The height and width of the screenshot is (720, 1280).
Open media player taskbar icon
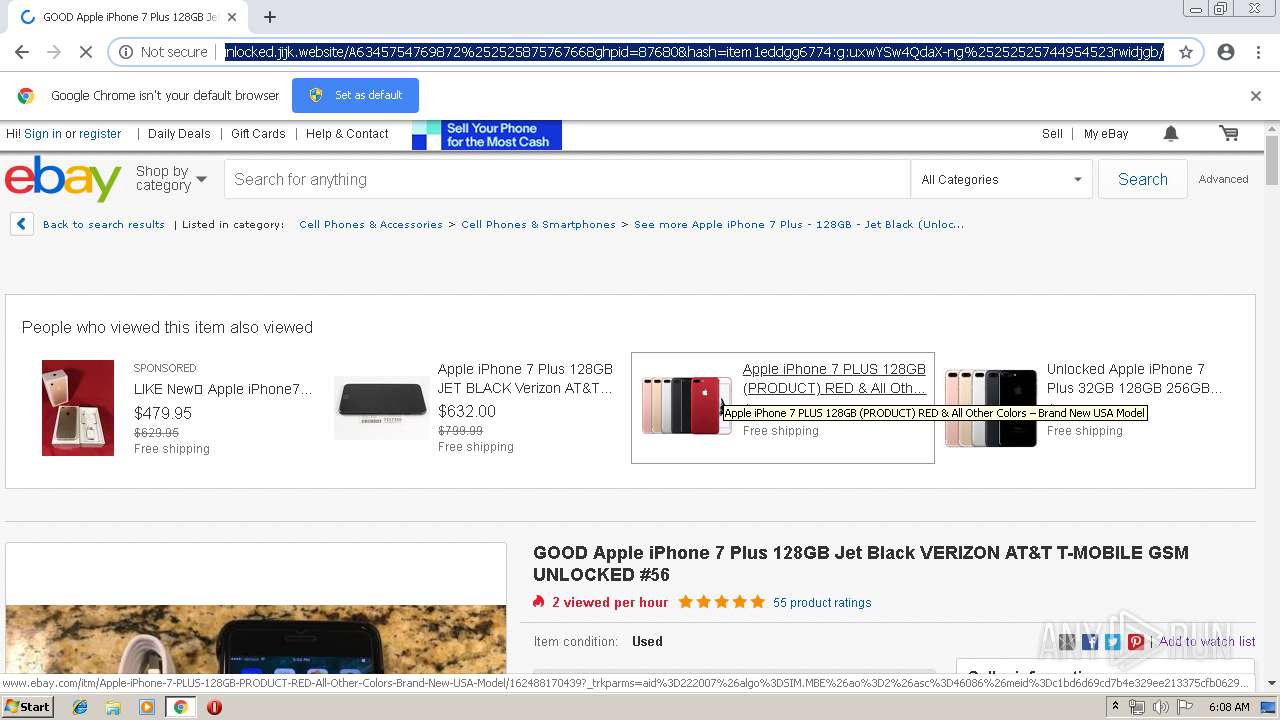click(x=147, y=707)
